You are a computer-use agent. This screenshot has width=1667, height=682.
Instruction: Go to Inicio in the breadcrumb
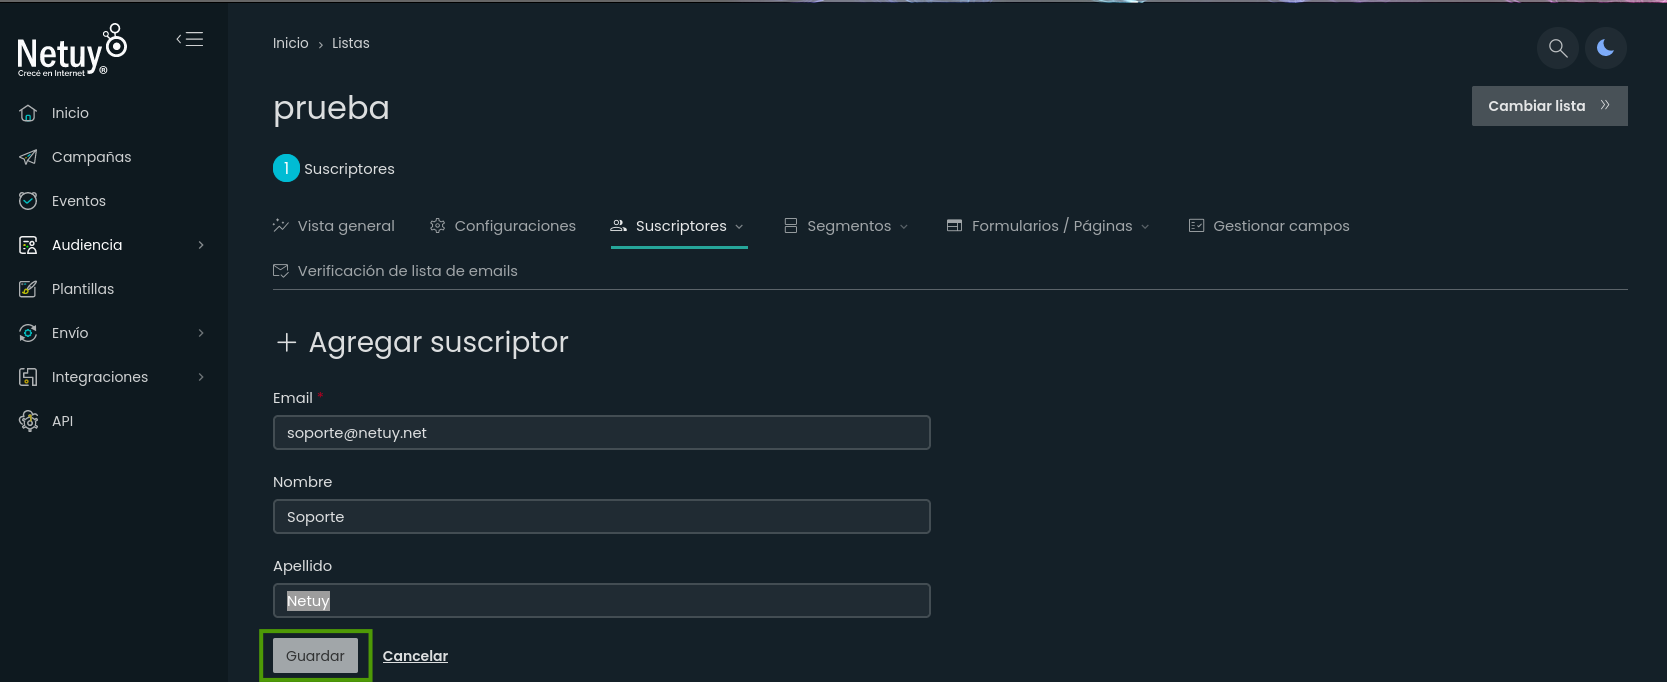[x=291, y=43]
